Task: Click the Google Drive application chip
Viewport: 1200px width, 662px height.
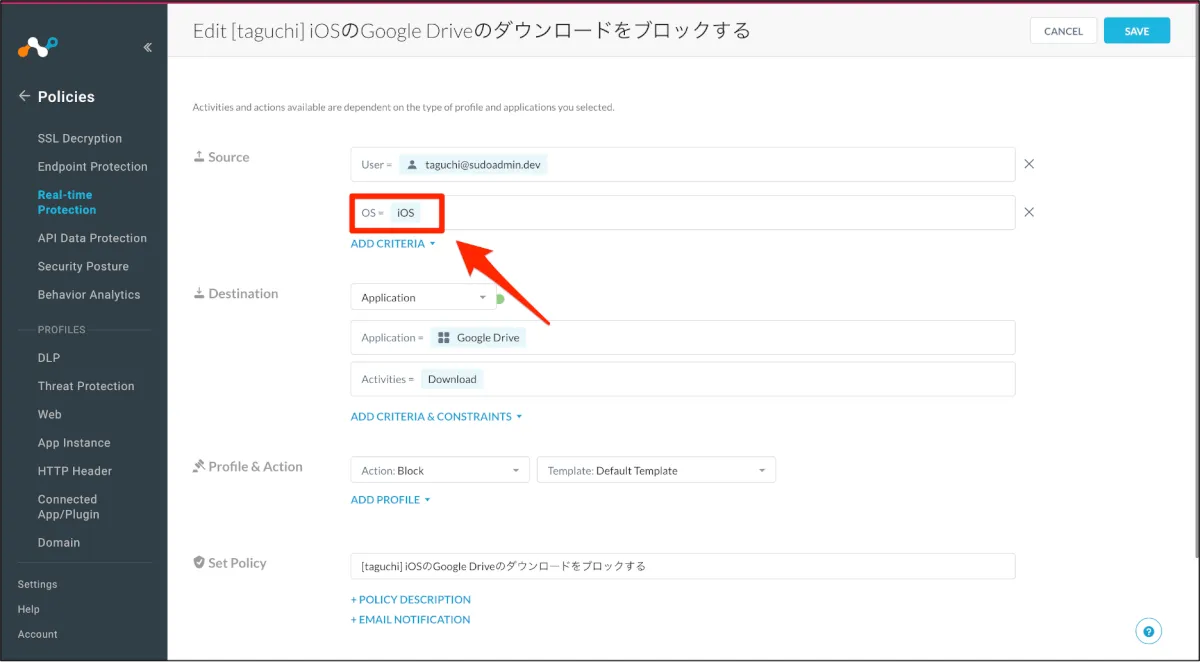Action: pyautogui.click(x=478, y=338)
